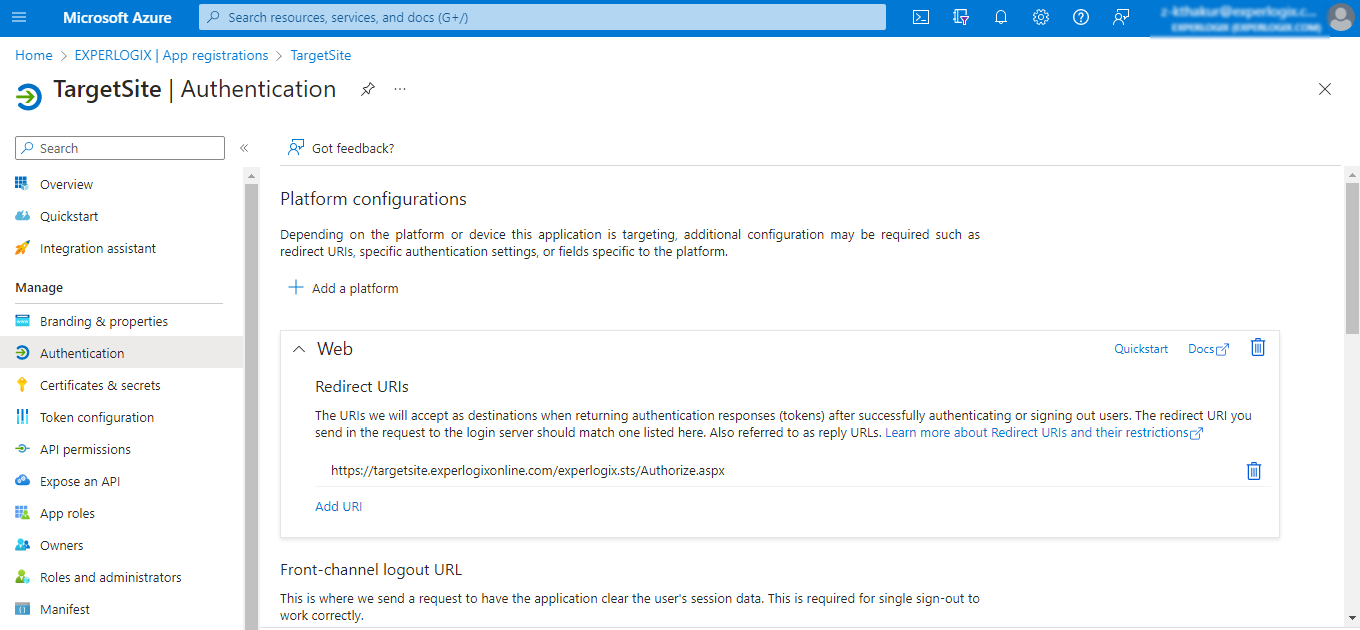Click the Redirect URIs heading
1360x630 pixels.
click(x=362, y=386)
